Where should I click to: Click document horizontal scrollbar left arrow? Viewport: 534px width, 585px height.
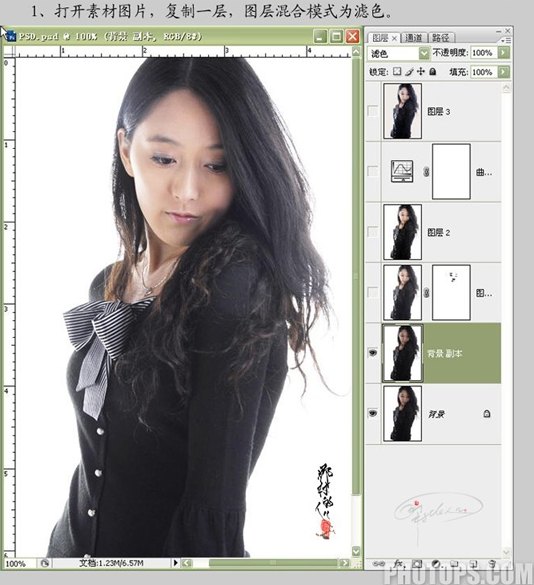[186, 563]
